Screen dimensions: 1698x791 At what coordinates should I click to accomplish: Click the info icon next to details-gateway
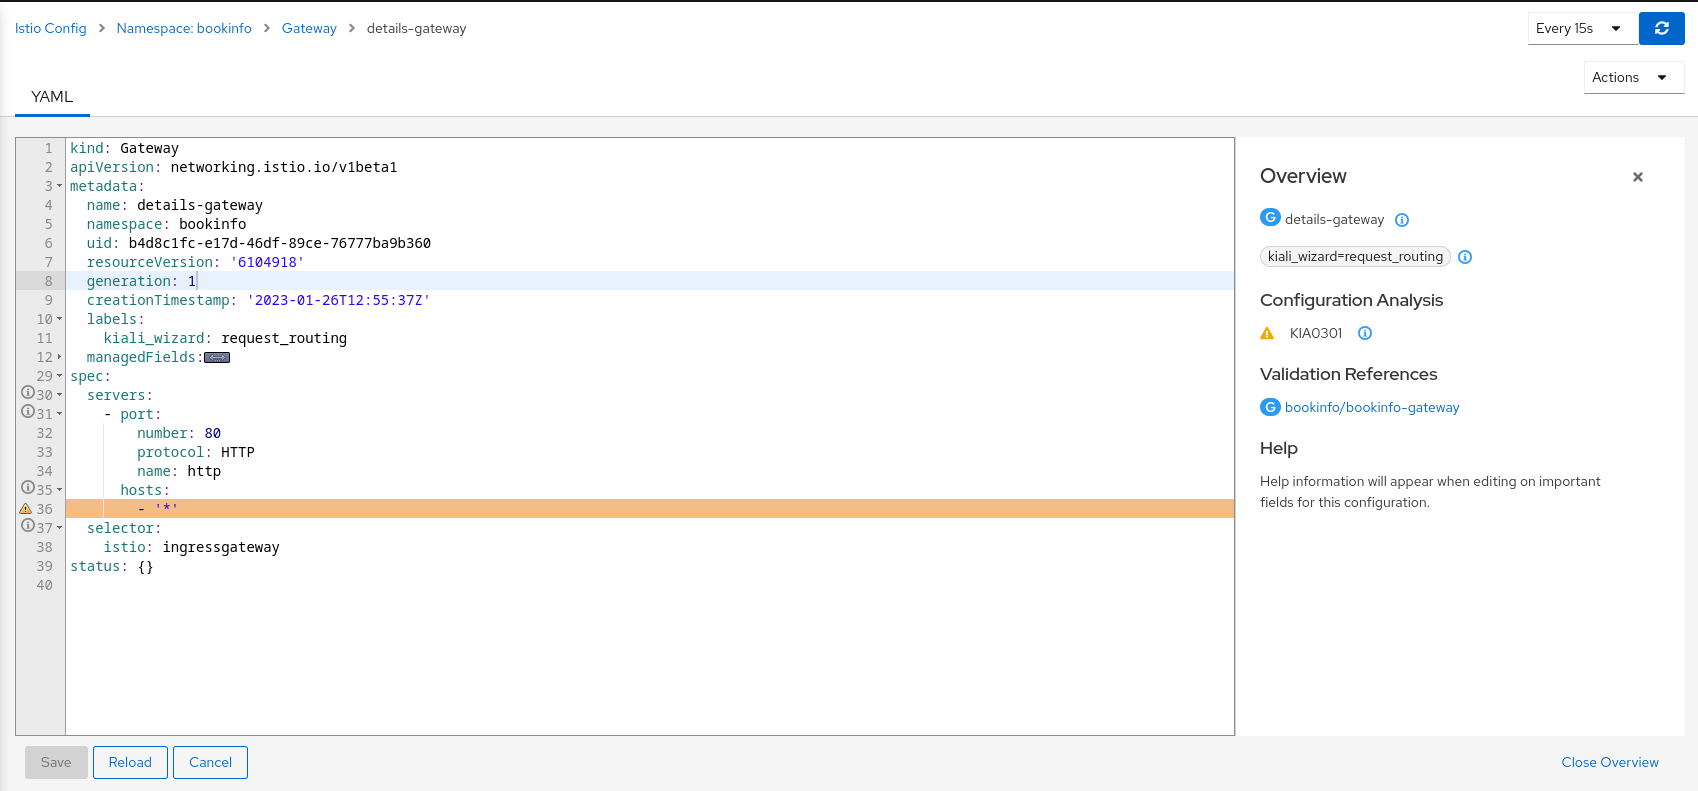1402,219
